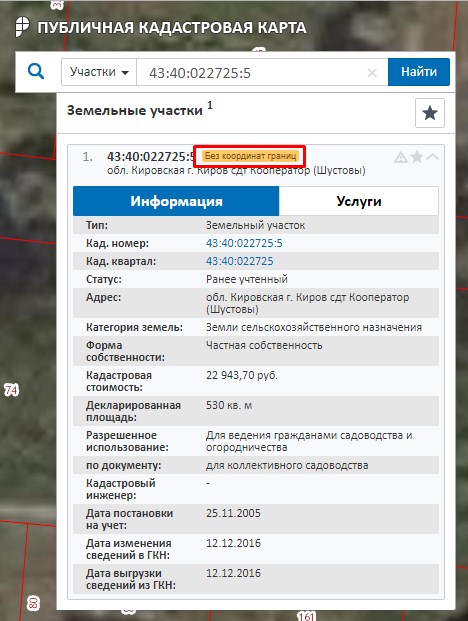Clear the search field with X
The height and width of the screenshot is (621, 468).
coord(372,72)
